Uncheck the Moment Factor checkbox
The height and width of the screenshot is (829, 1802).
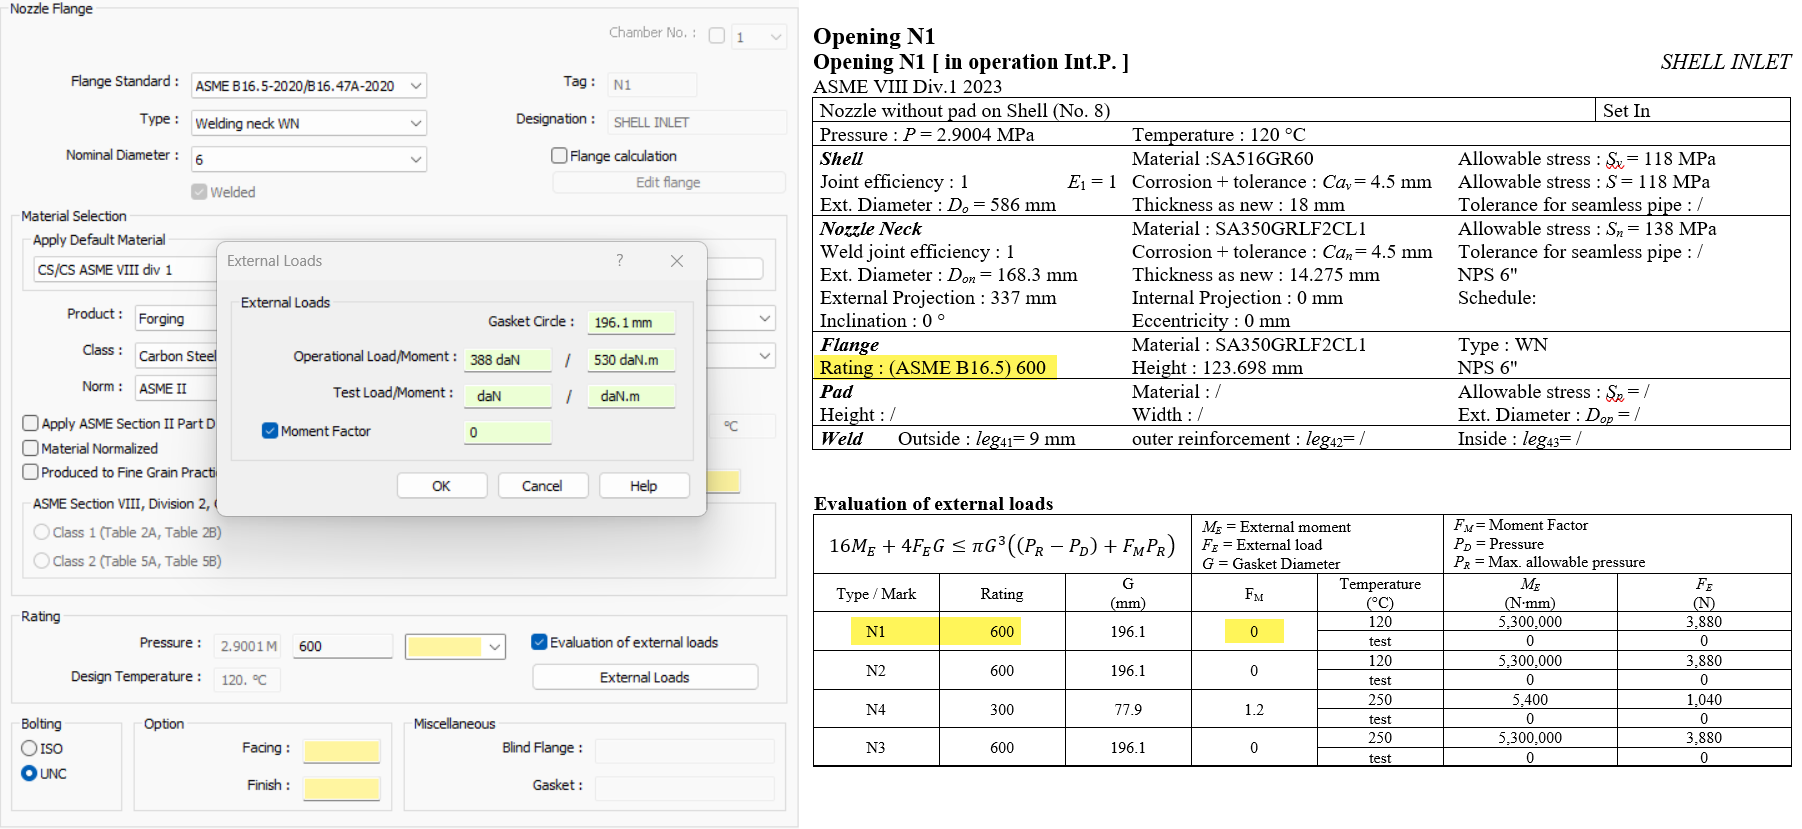[x=269, y=430]
